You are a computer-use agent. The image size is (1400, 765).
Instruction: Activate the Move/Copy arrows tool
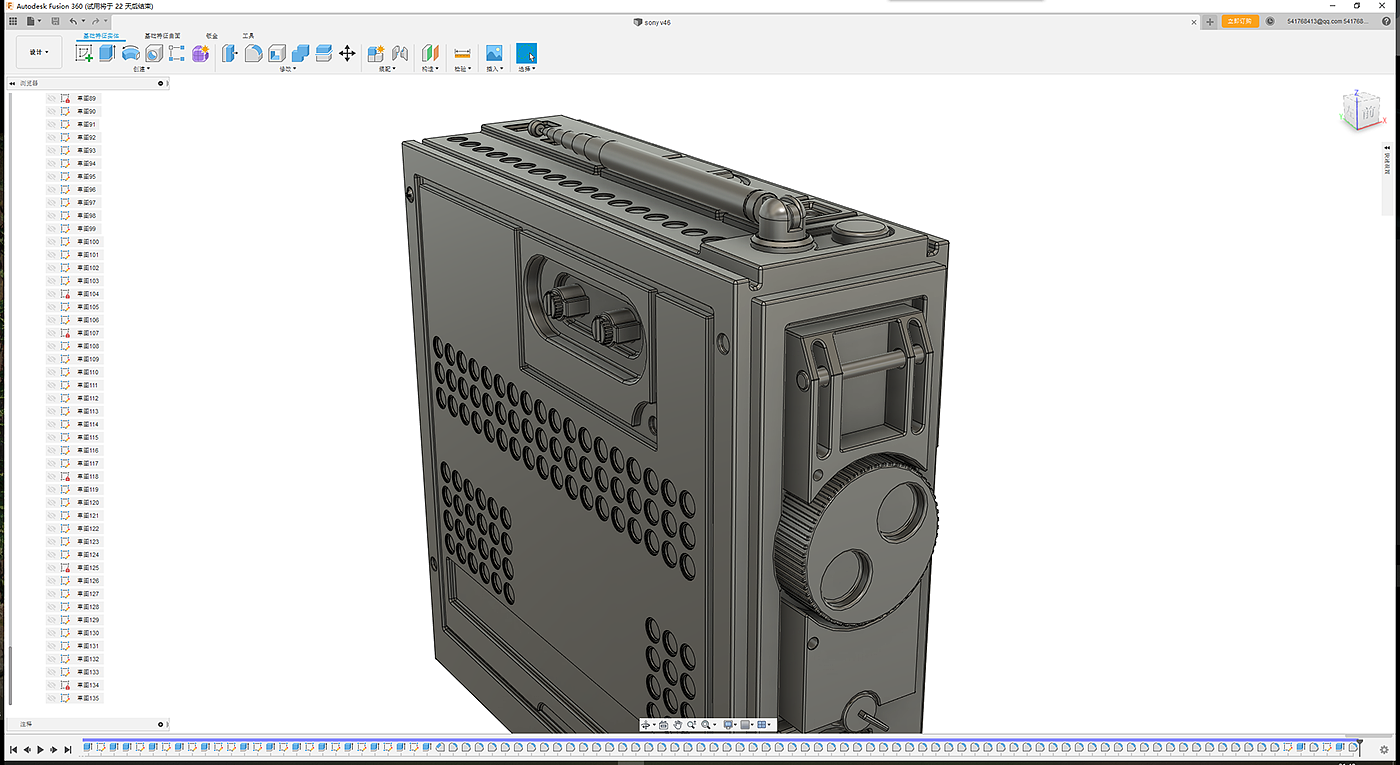click(347, 53)
